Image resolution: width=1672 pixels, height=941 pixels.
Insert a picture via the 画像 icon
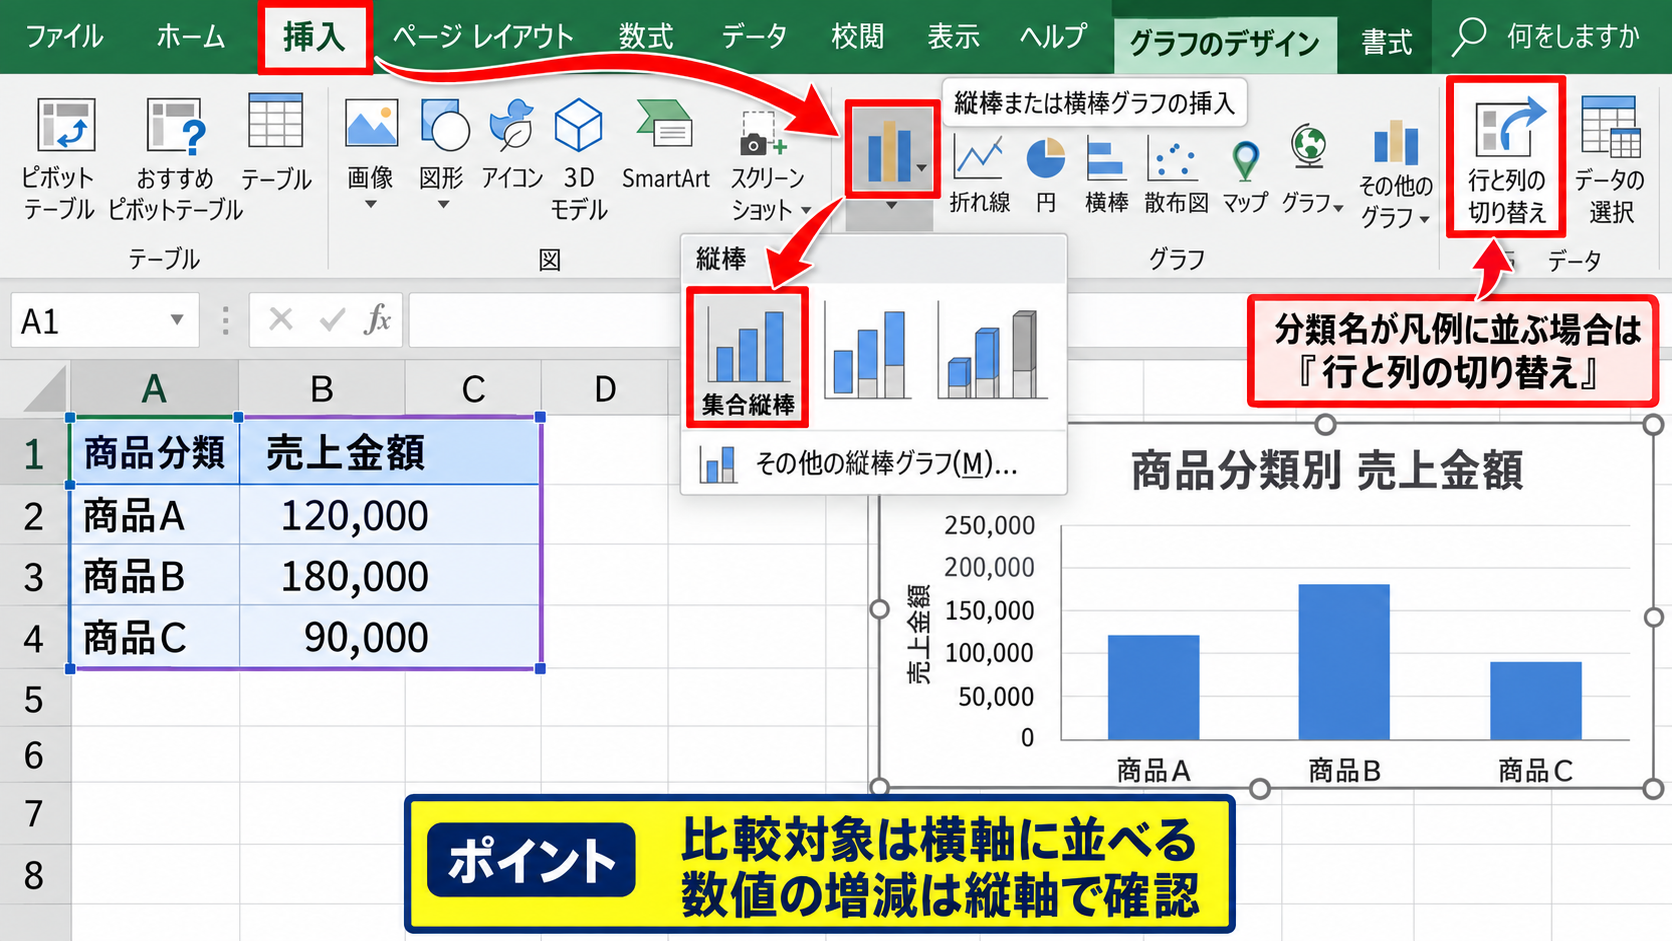point(370,153)
